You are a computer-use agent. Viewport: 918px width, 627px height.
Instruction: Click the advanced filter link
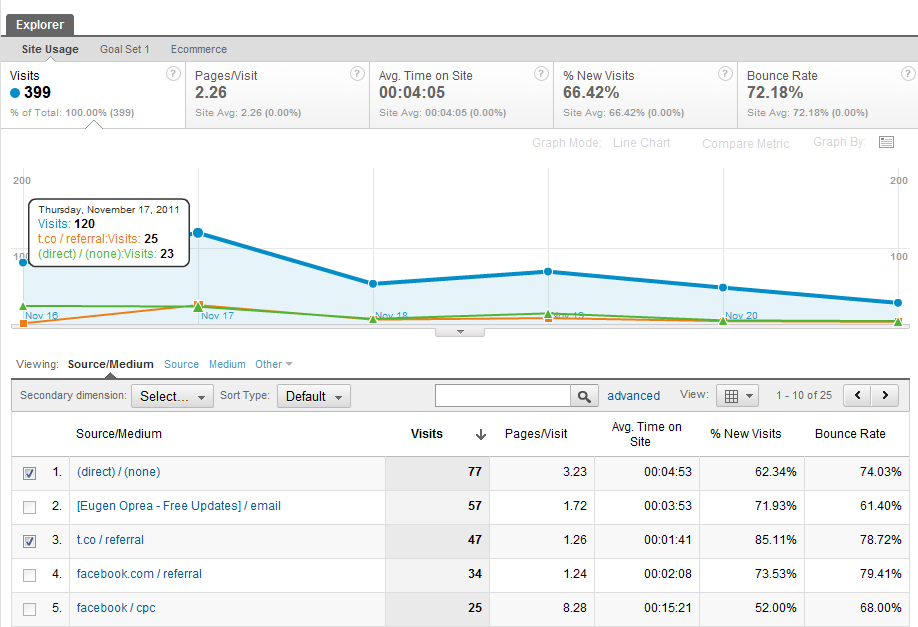pyautogui.click(x=634, y=396)
